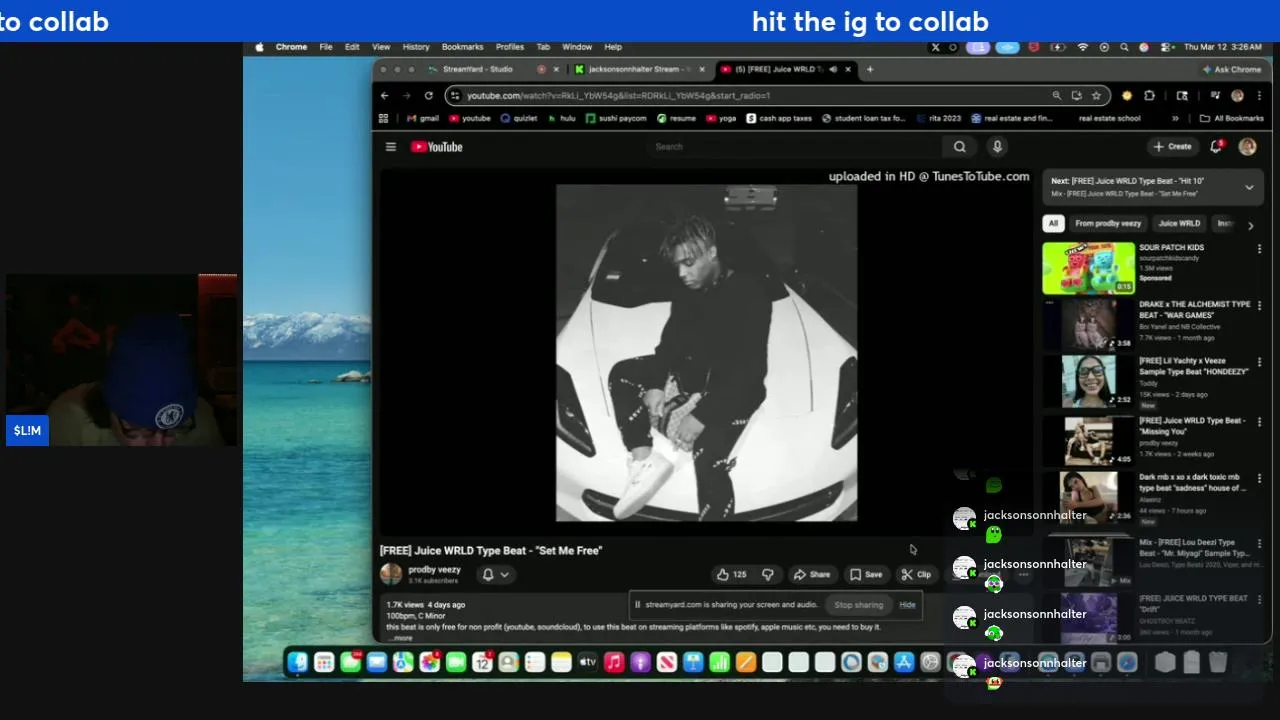Open options for SOUR PATCH KIDS ad

point(1259,249)
